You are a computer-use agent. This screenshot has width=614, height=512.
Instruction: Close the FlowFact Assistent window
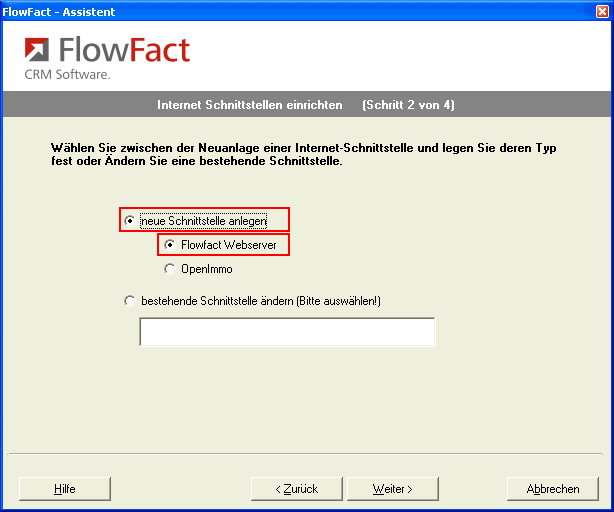tap(602, 12)
